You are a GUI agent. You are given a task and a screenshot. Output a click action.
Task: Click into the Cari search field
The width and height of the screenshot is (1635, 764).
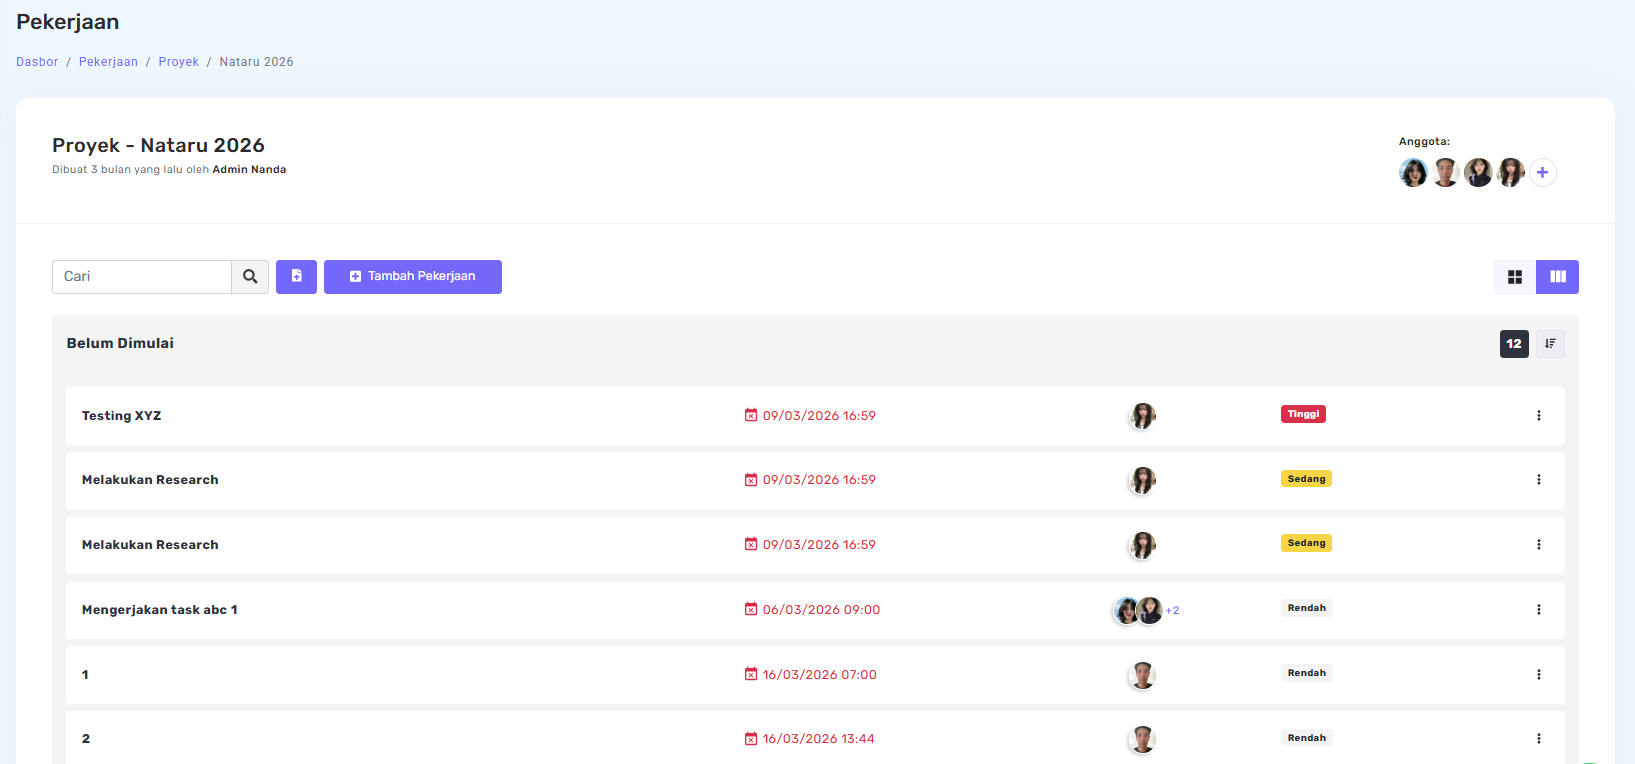(142, 277)
